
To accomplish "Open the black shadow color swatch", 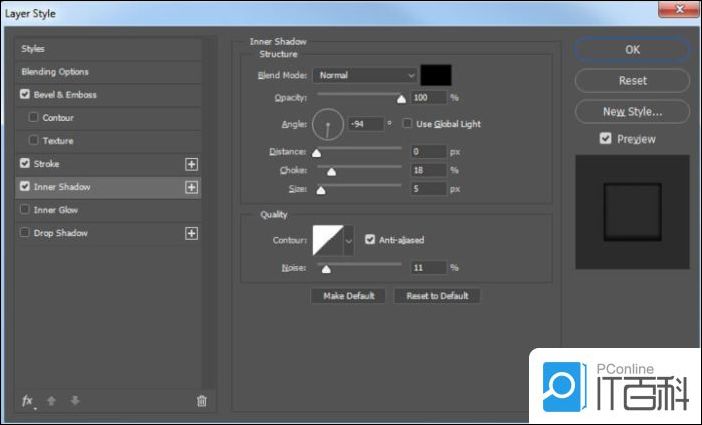I will (x=436, y=75).
